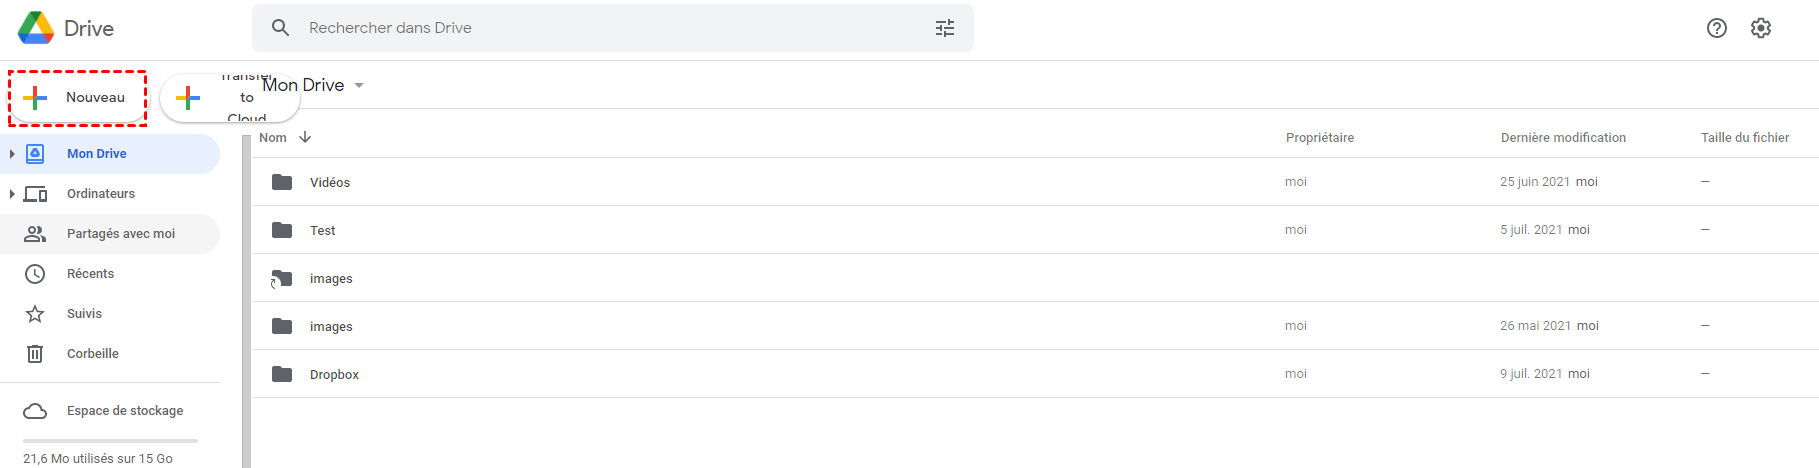This screenshot has width=1819, height=468.
Task: Select Ordinateurs in the sidebar
Action: point(100,194)
